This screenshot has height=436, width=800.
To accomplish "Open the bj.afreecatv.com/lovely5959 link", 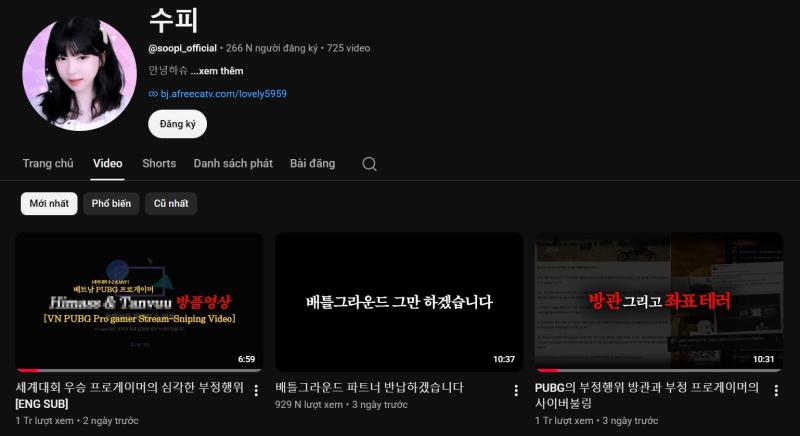I will point(223,94).
